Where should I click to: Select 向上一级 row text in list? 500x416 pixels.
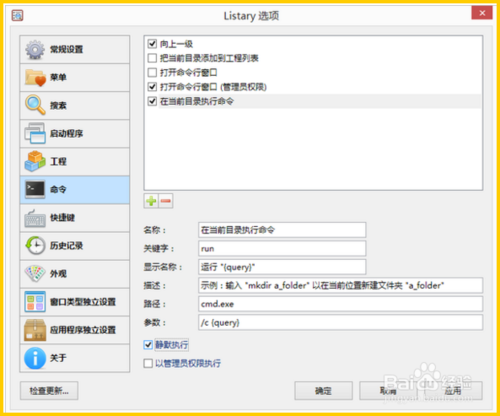click(176, 44)
